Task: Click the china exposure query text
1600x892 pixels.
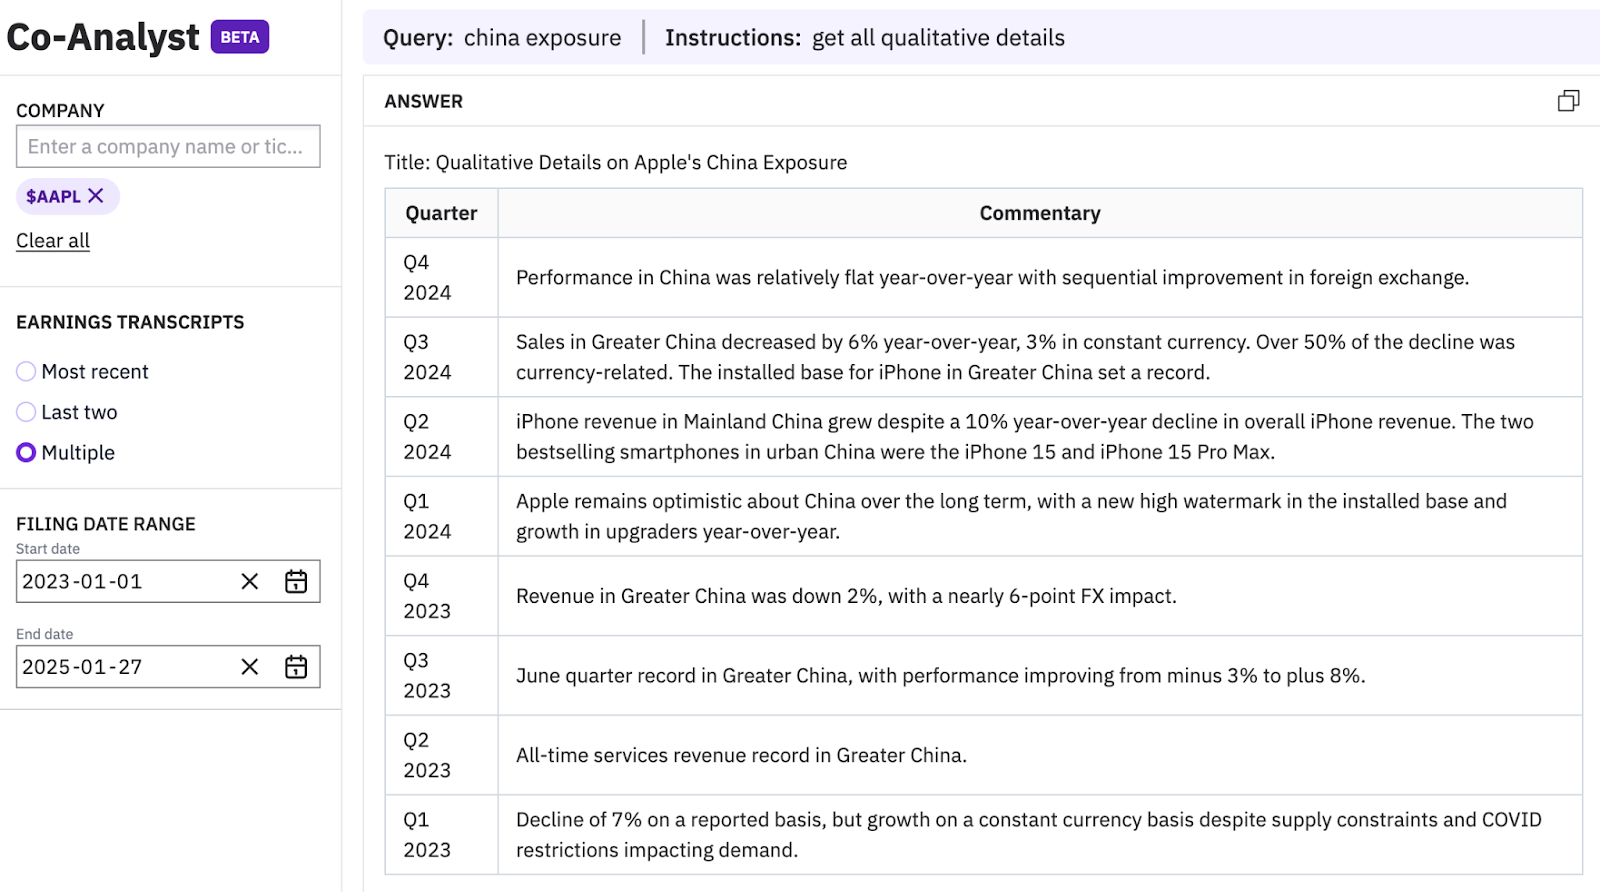Action: 542,38
